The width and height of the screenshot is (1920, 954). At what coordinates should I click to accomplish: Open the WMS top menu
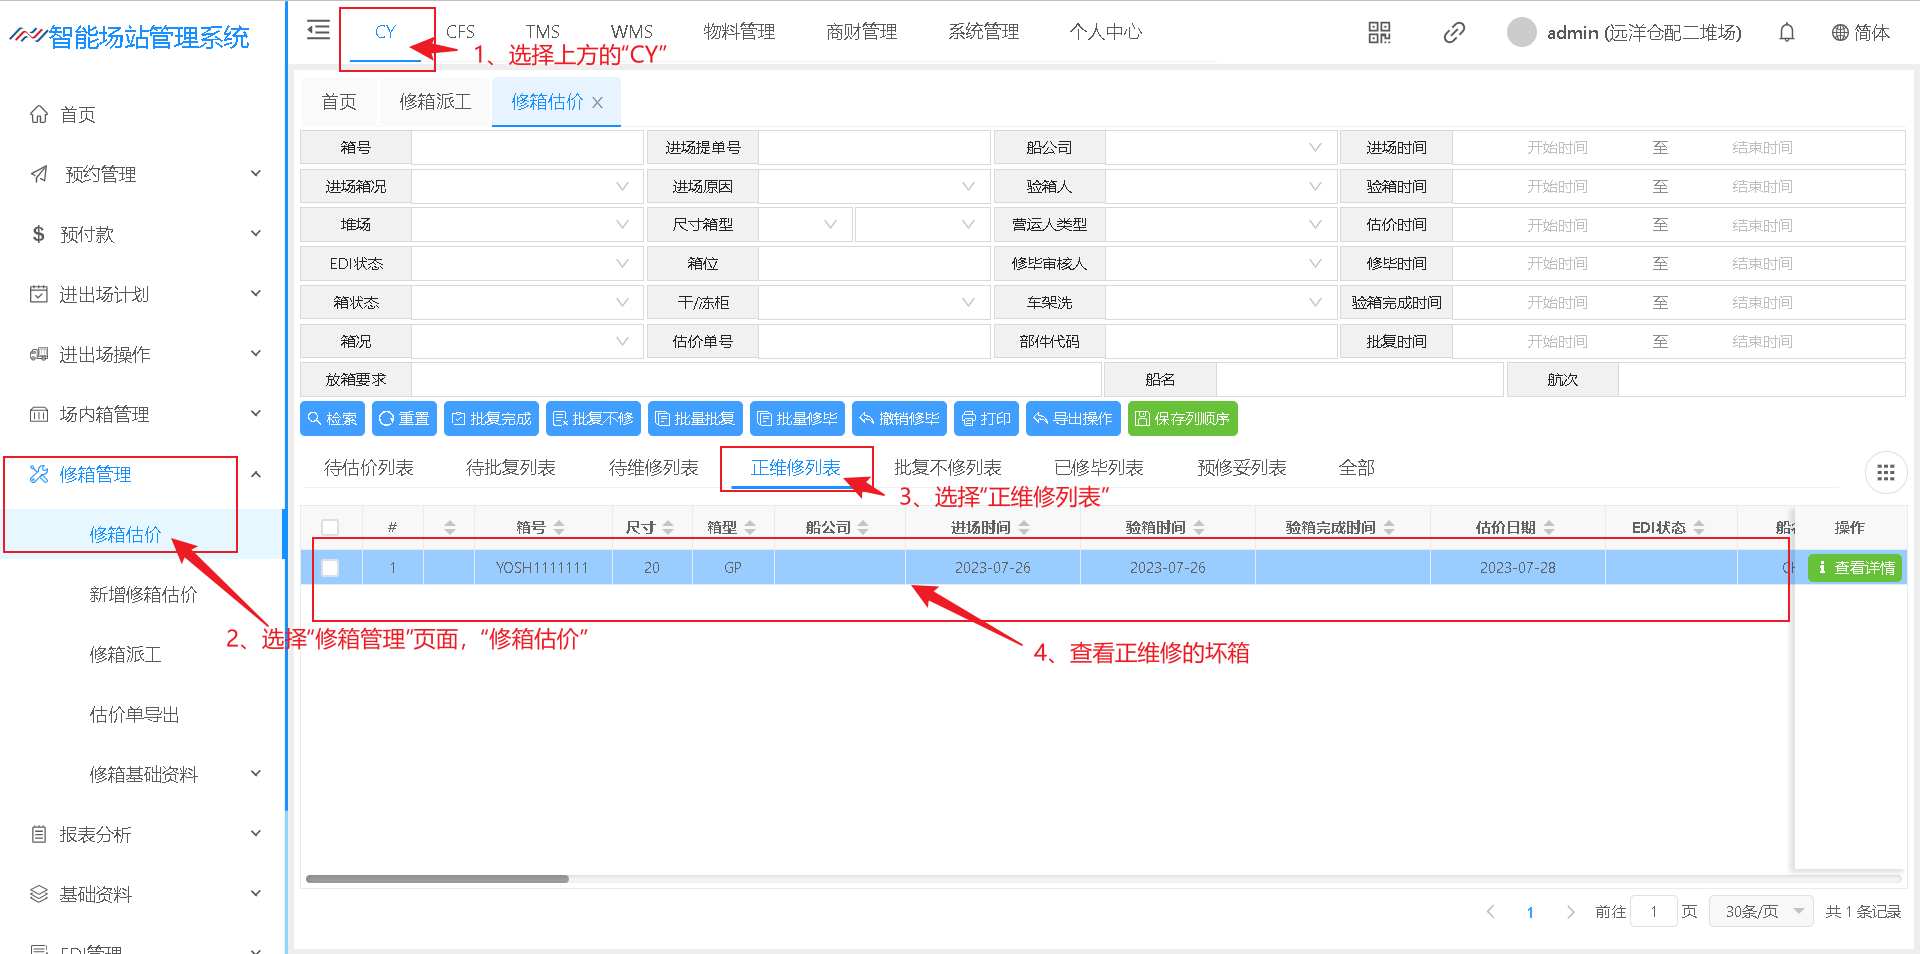pos(631,32)
